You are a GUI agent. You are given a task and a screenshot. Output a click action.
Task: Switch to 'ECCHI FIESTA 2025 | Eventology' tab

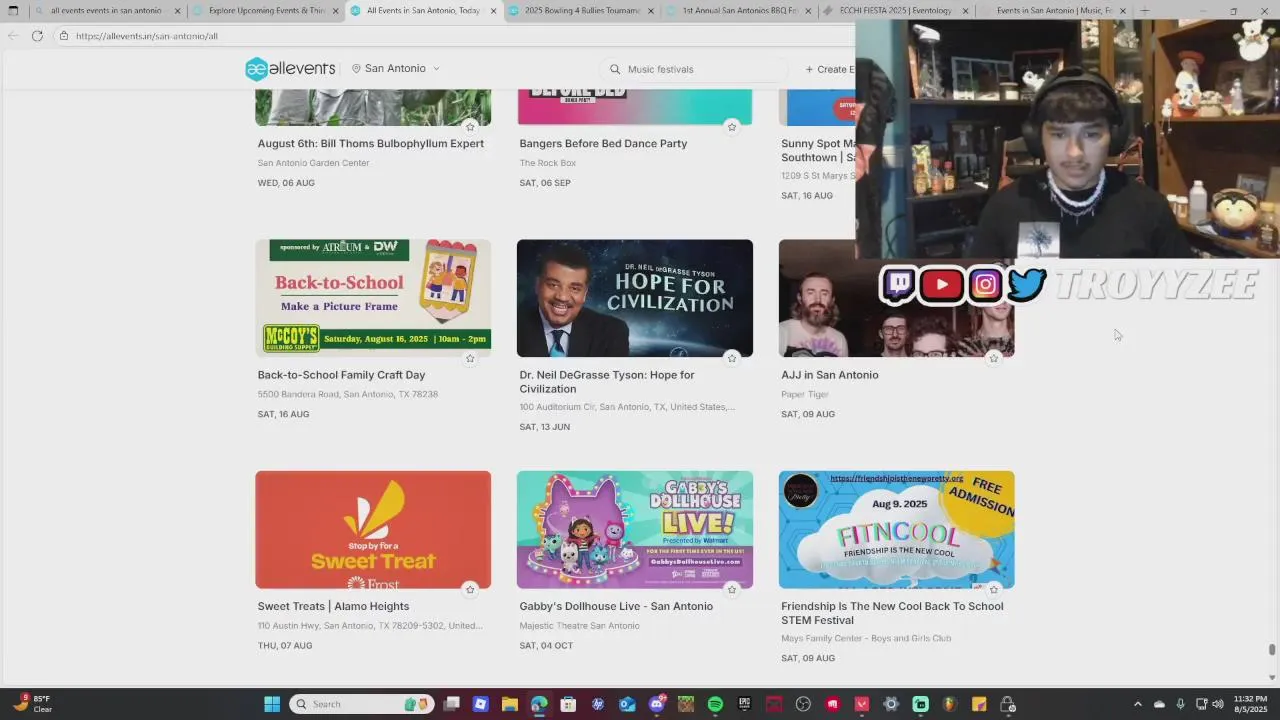(x=895, y=11)
